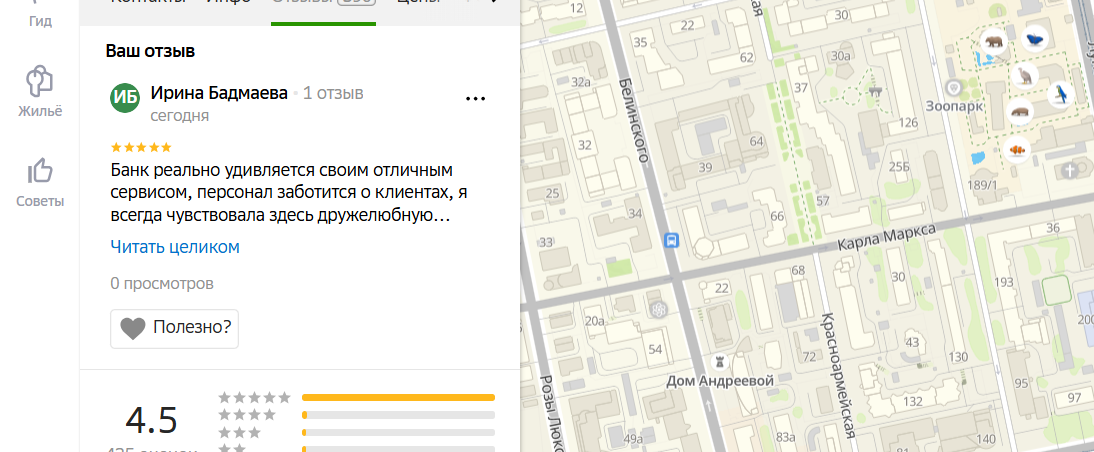Viewport: 1094px width, 452px height.
Task: Filter reviews by four-star rating bar
Action: point(398,415)
